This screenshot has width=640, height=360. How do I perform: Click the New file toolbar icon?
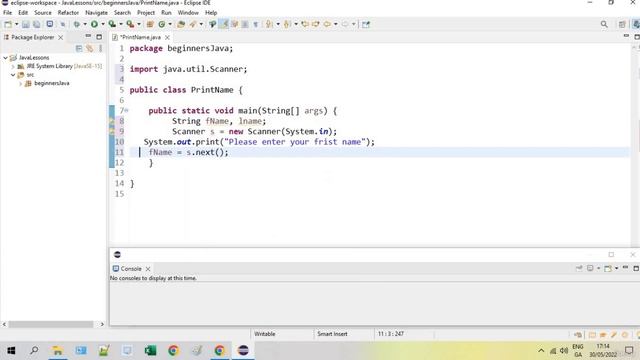pos(8,24)
